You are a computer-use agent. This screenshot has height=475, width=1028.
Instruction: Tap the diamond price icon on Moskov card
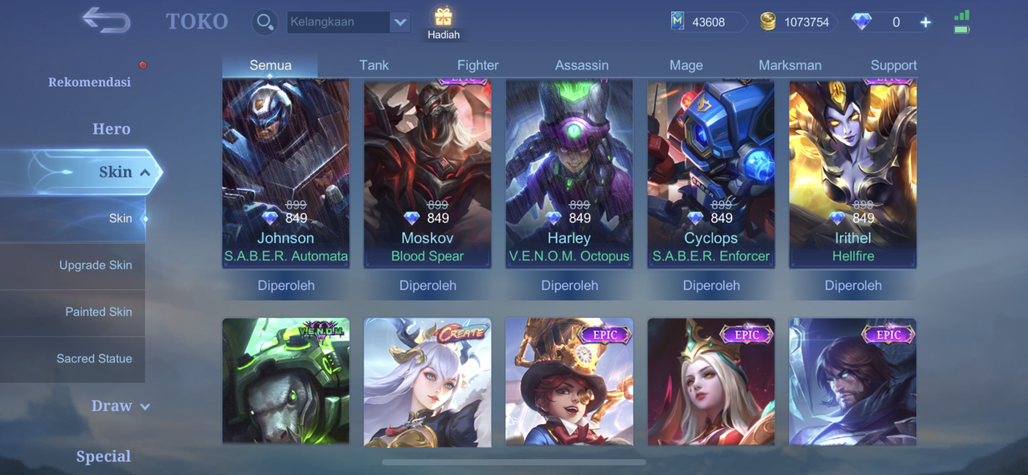pos(412,218)
